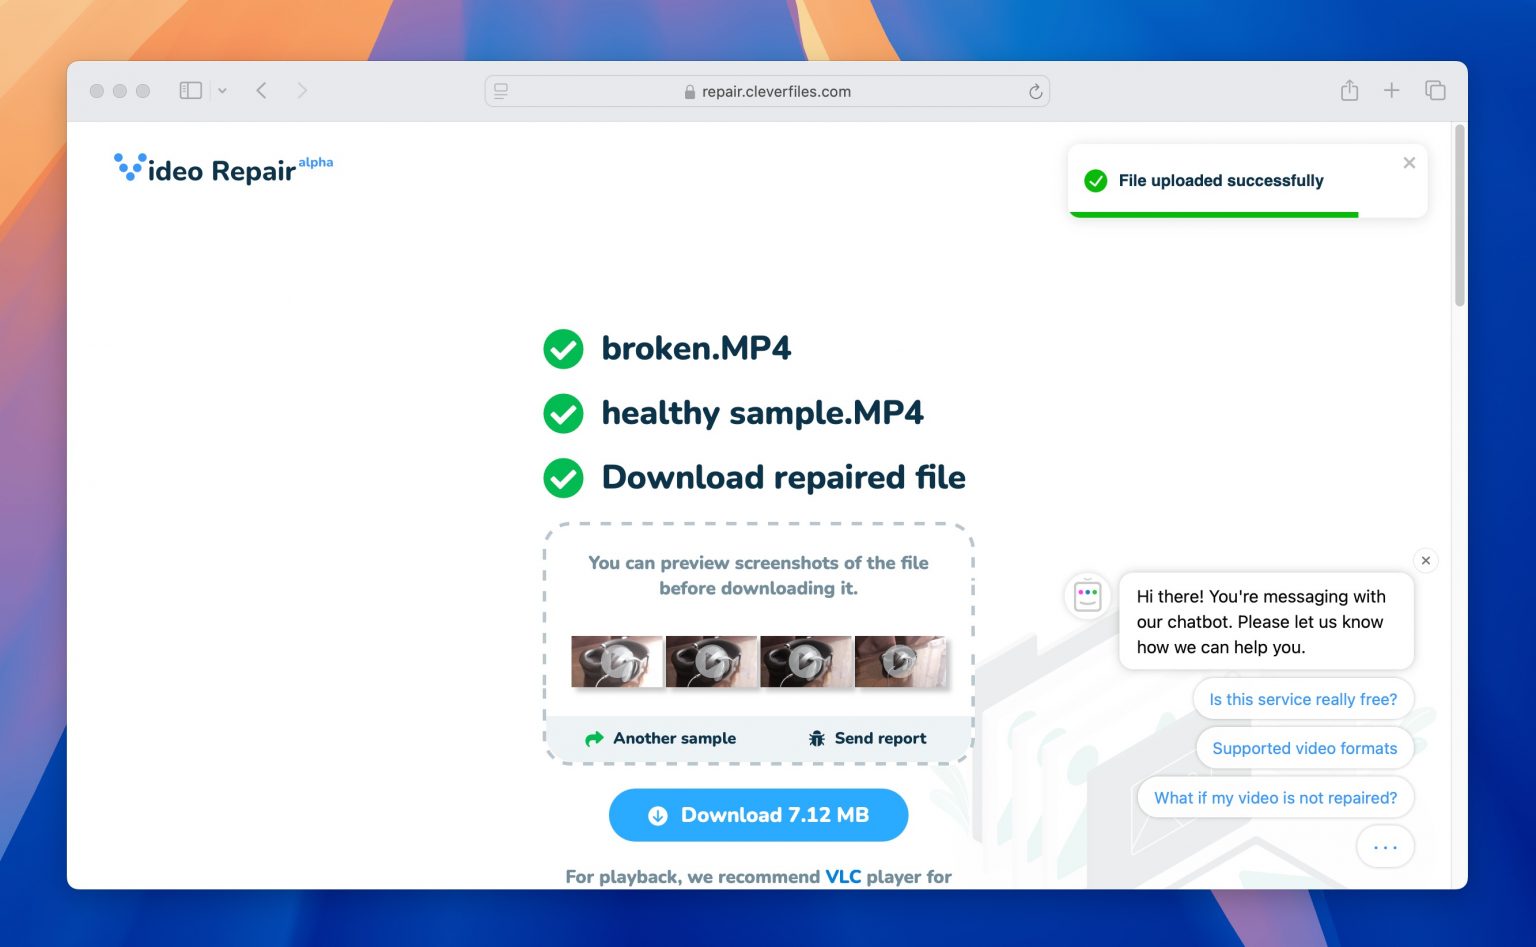
Task: Click the back navigation arrow
Action: (x=261, y=90)
